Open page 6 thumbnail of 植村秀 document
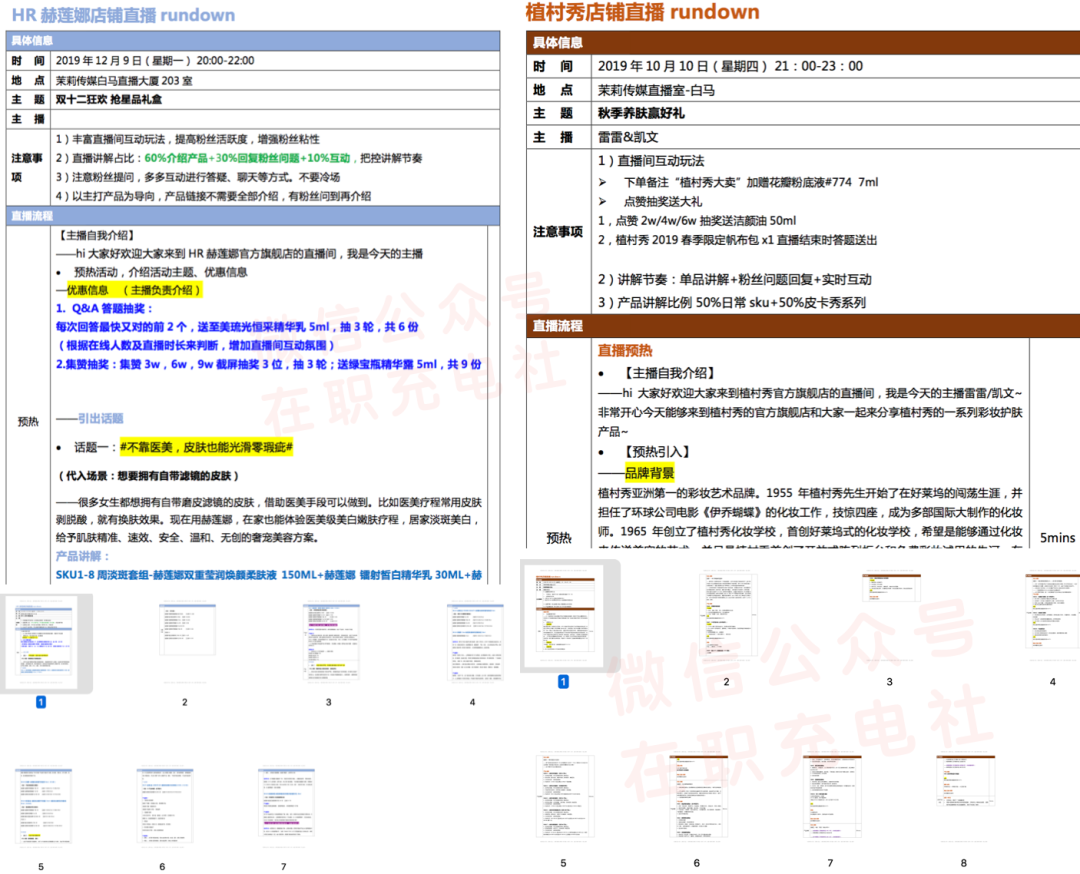This screenshot has height=874, width=1080. pos(699,795)
